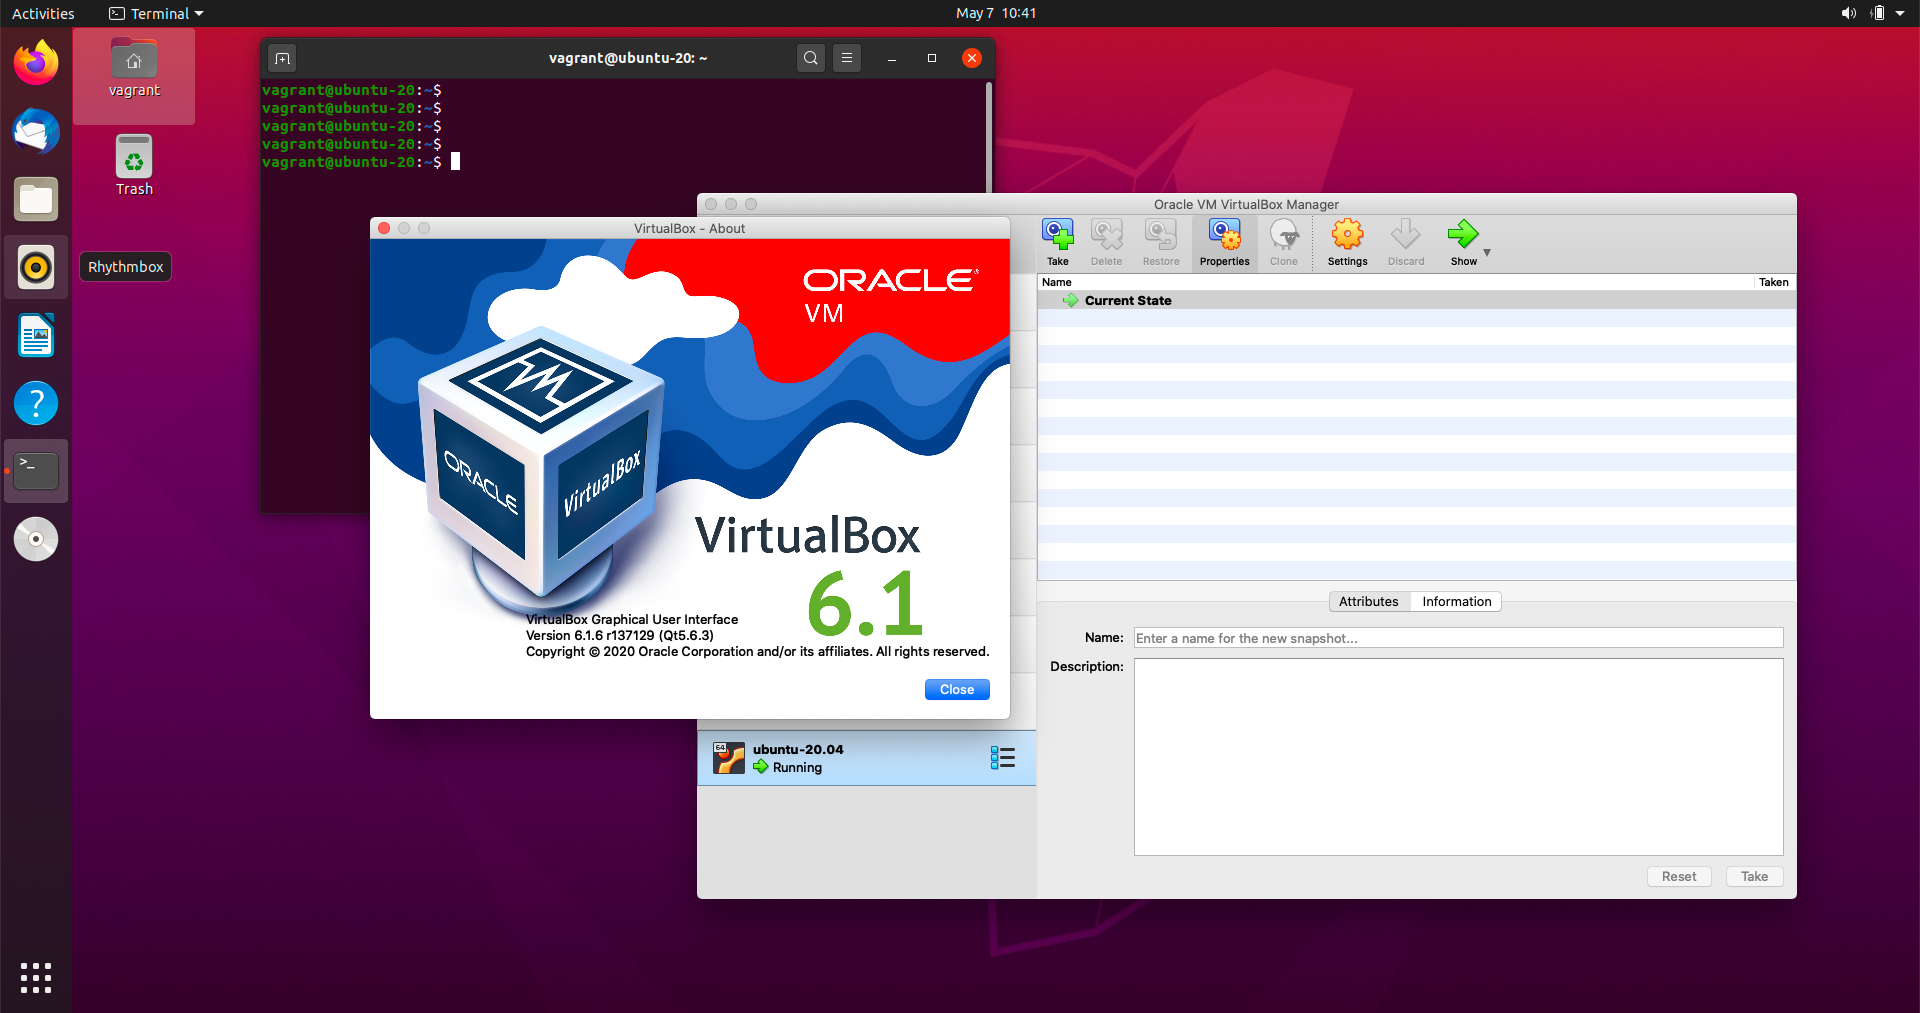Open VM Settings from the toolbar

coord(1347,243)
